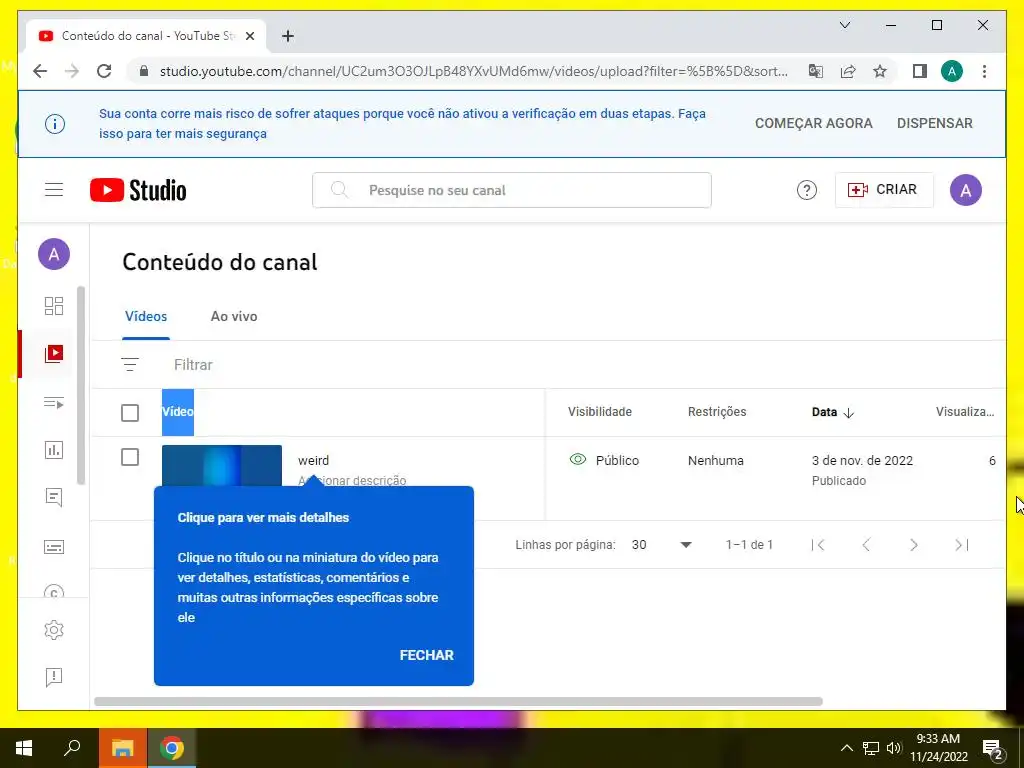
Task: Click the Público visibility eye icon
Action: 578,460
